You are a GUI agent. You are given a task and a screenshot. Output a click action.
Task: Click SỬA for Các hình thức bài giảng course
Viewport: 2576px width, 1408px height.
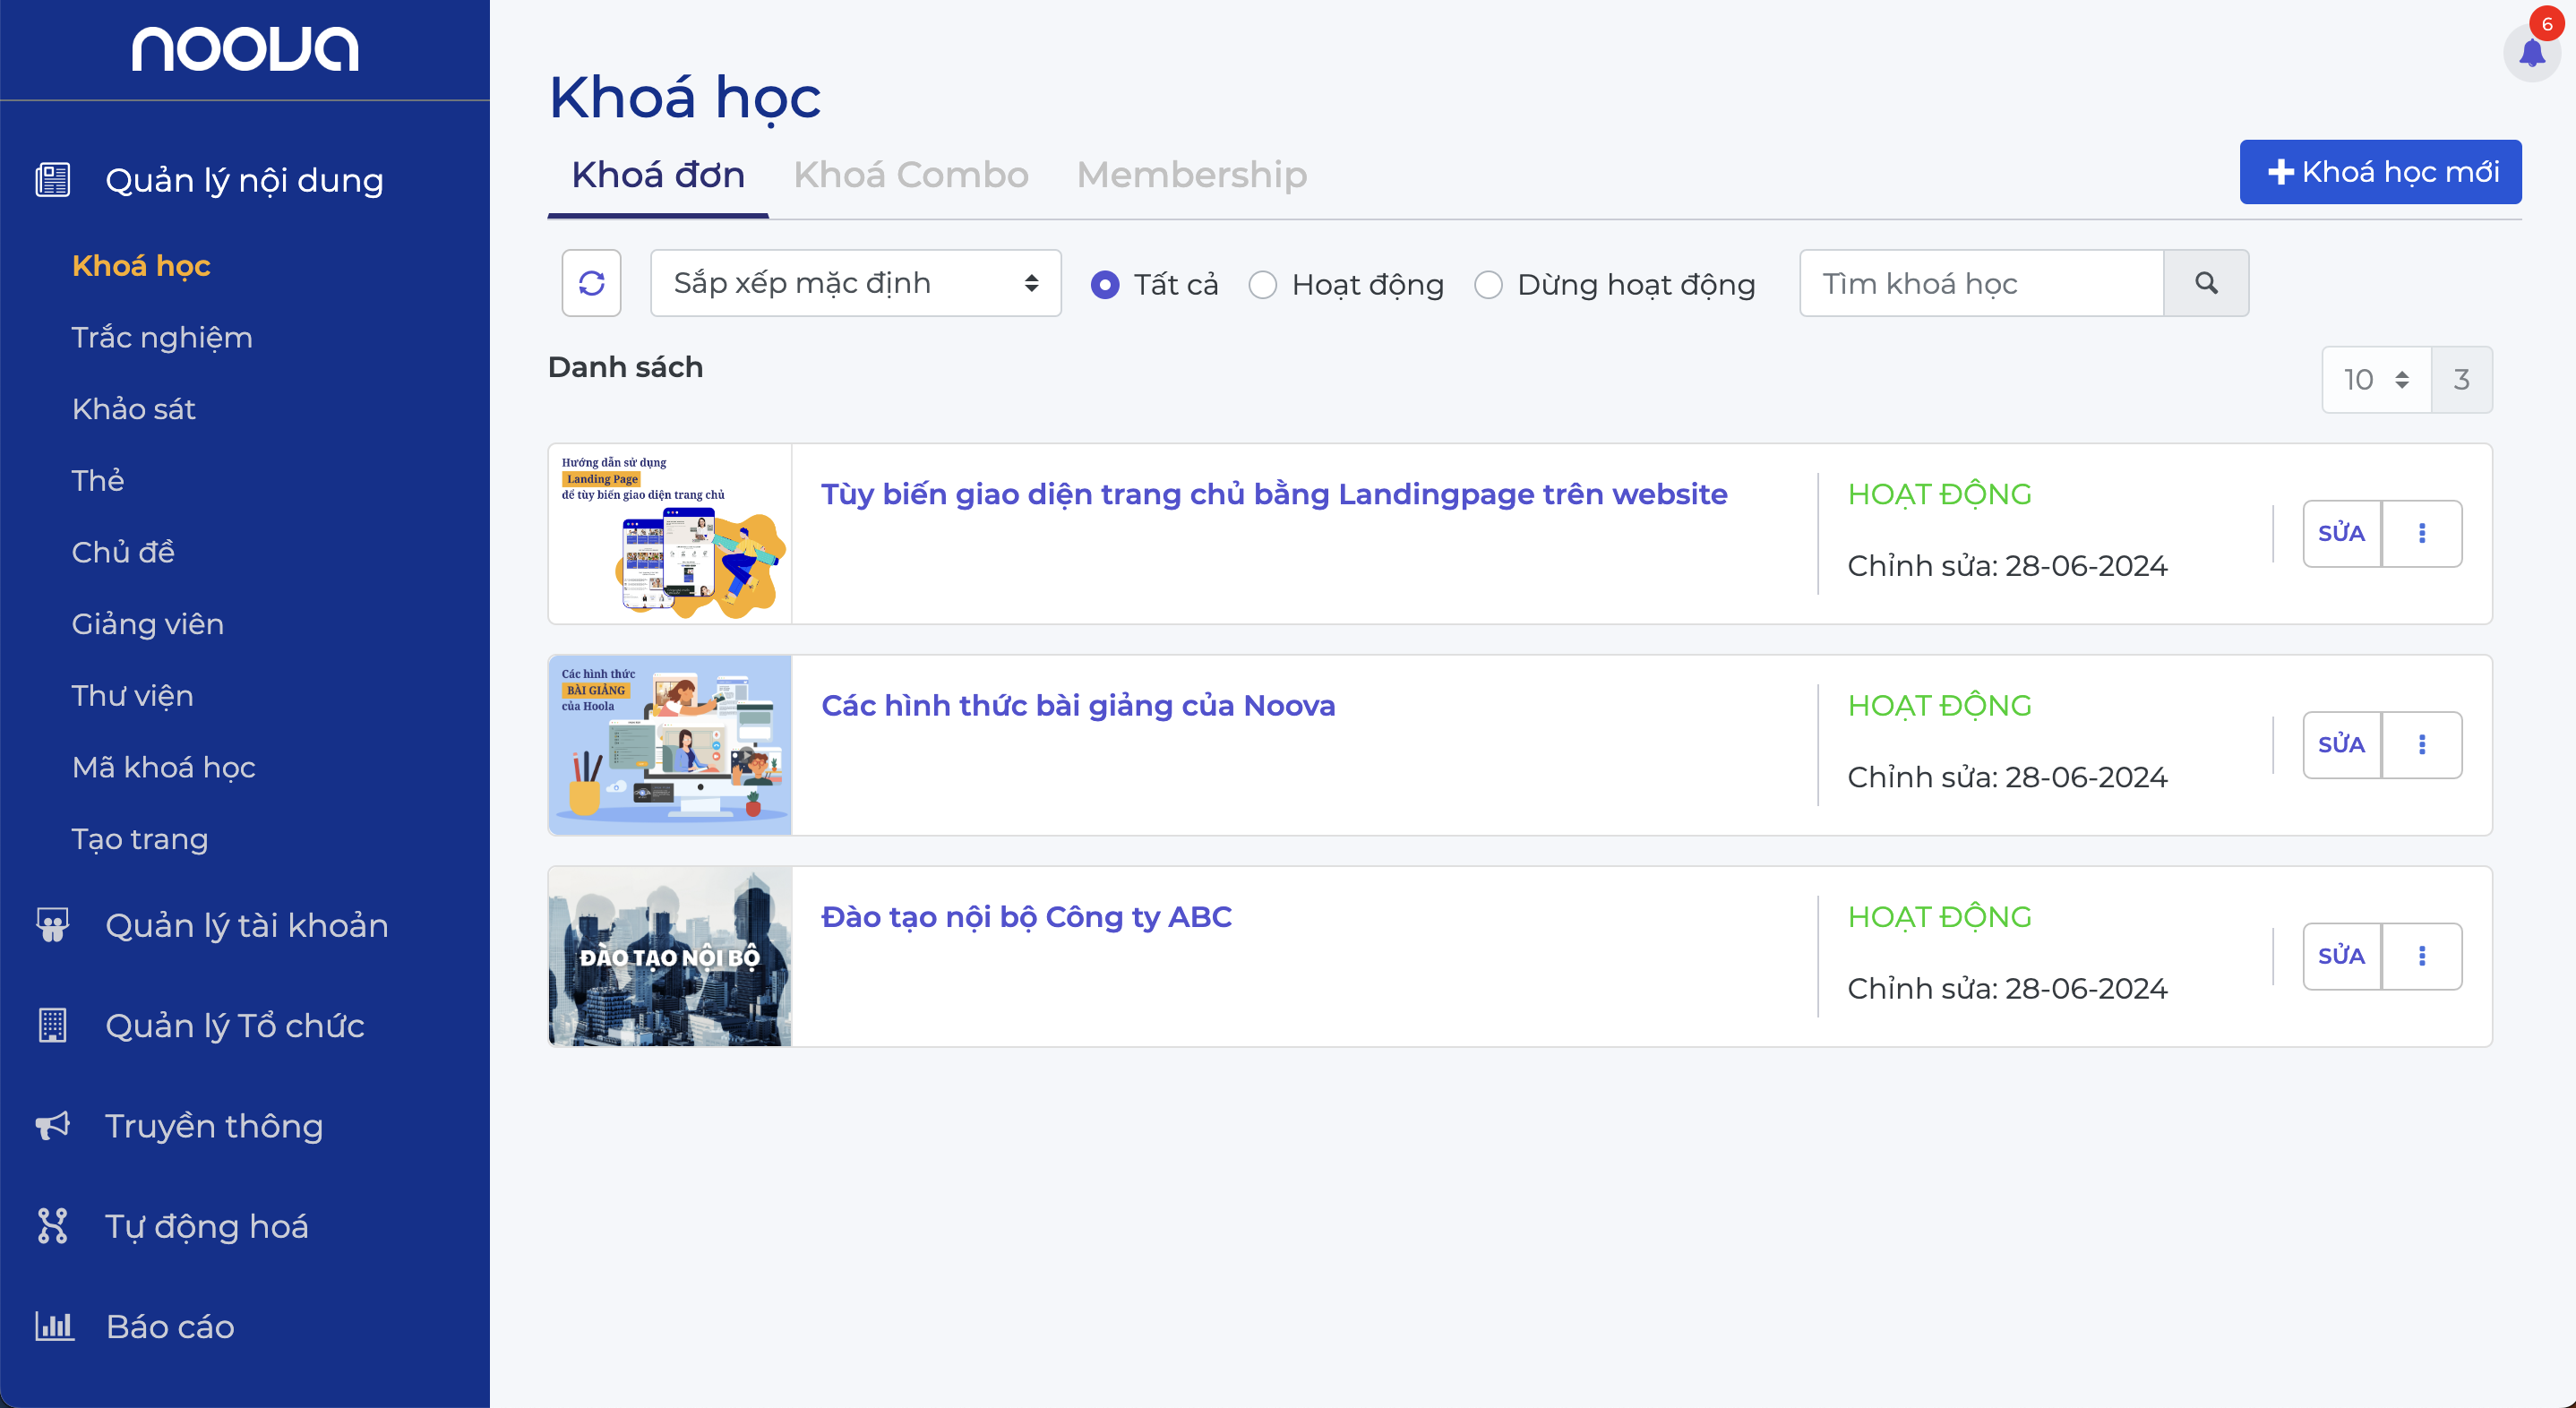pyautogui.click(x=2341, y=744)
